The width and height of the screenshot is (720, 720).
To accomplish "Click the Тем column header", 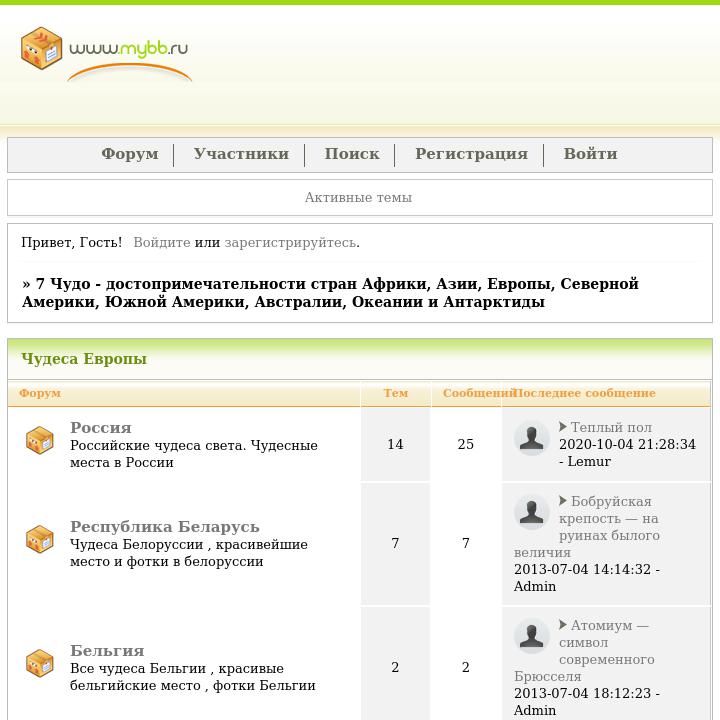I will [x=396, y=393].
